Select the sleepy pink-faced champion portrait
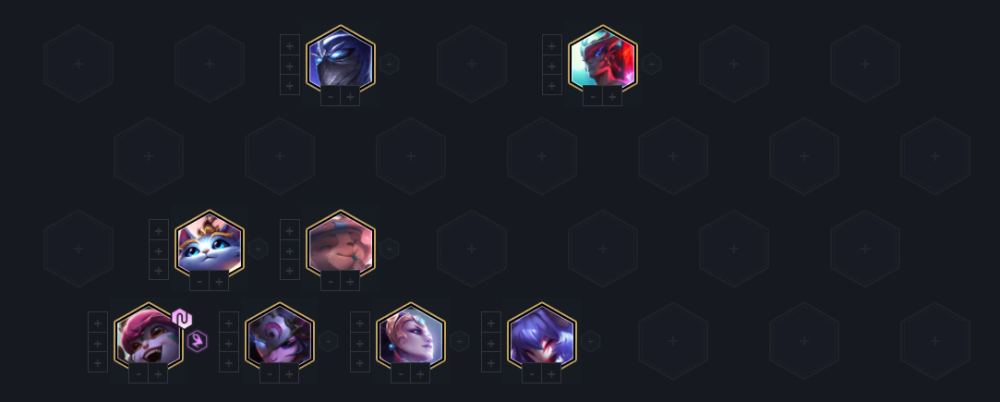The image size is (1000, 402). tap(341, 246)
